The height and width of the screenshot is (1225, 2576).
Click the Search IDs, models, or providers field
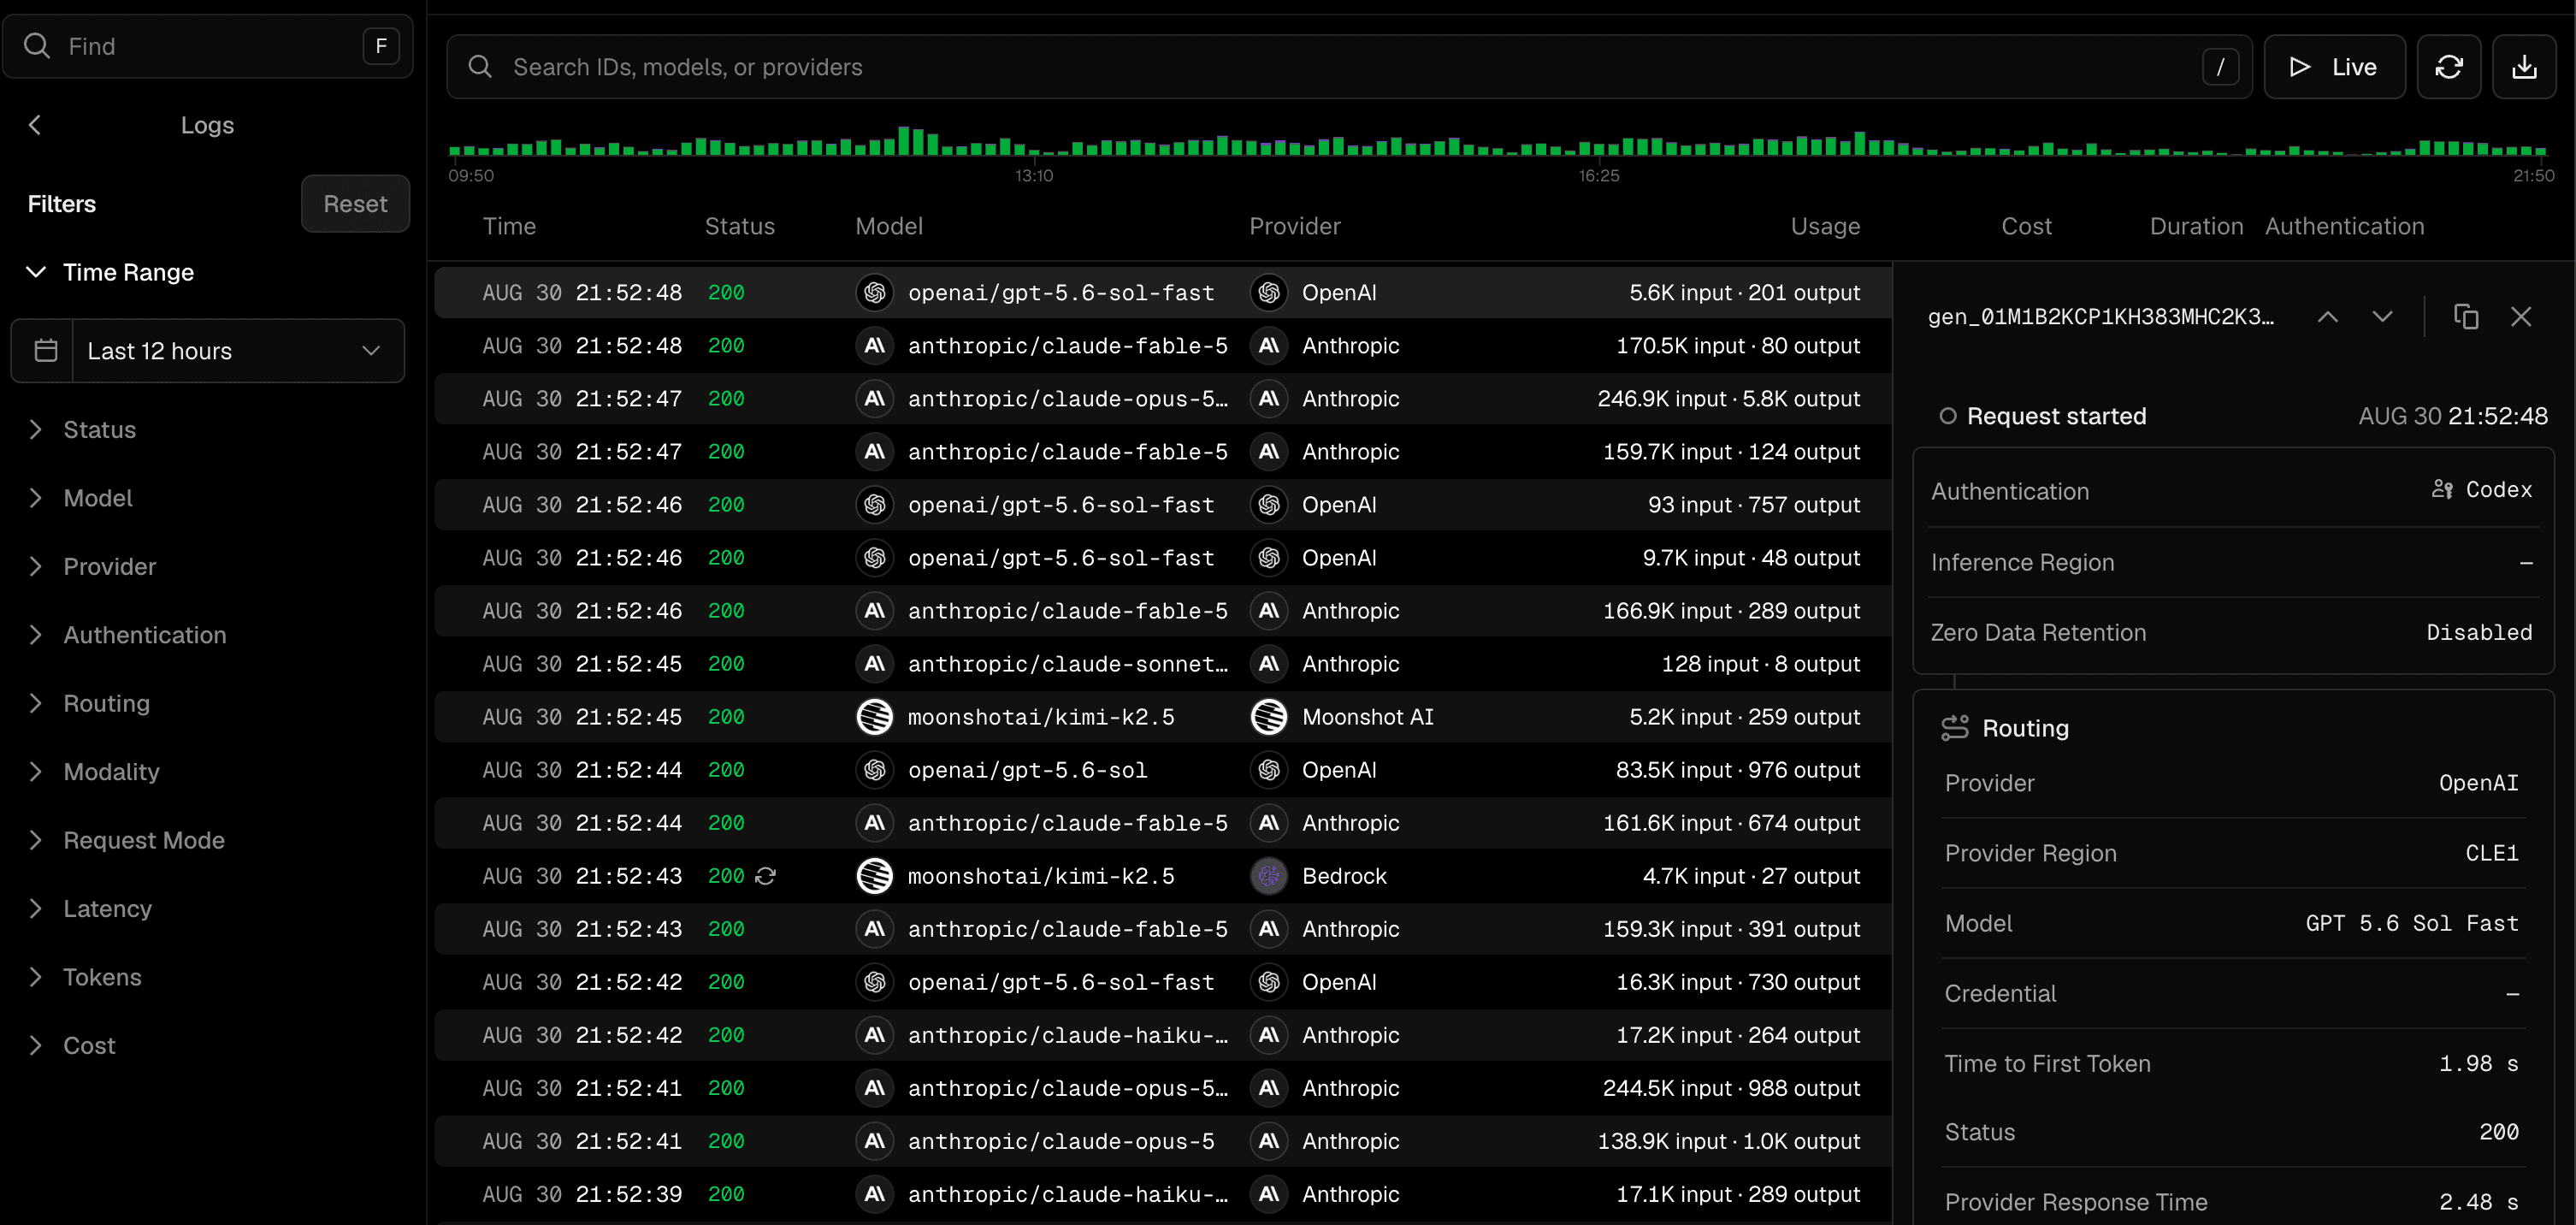point(1349,67)
